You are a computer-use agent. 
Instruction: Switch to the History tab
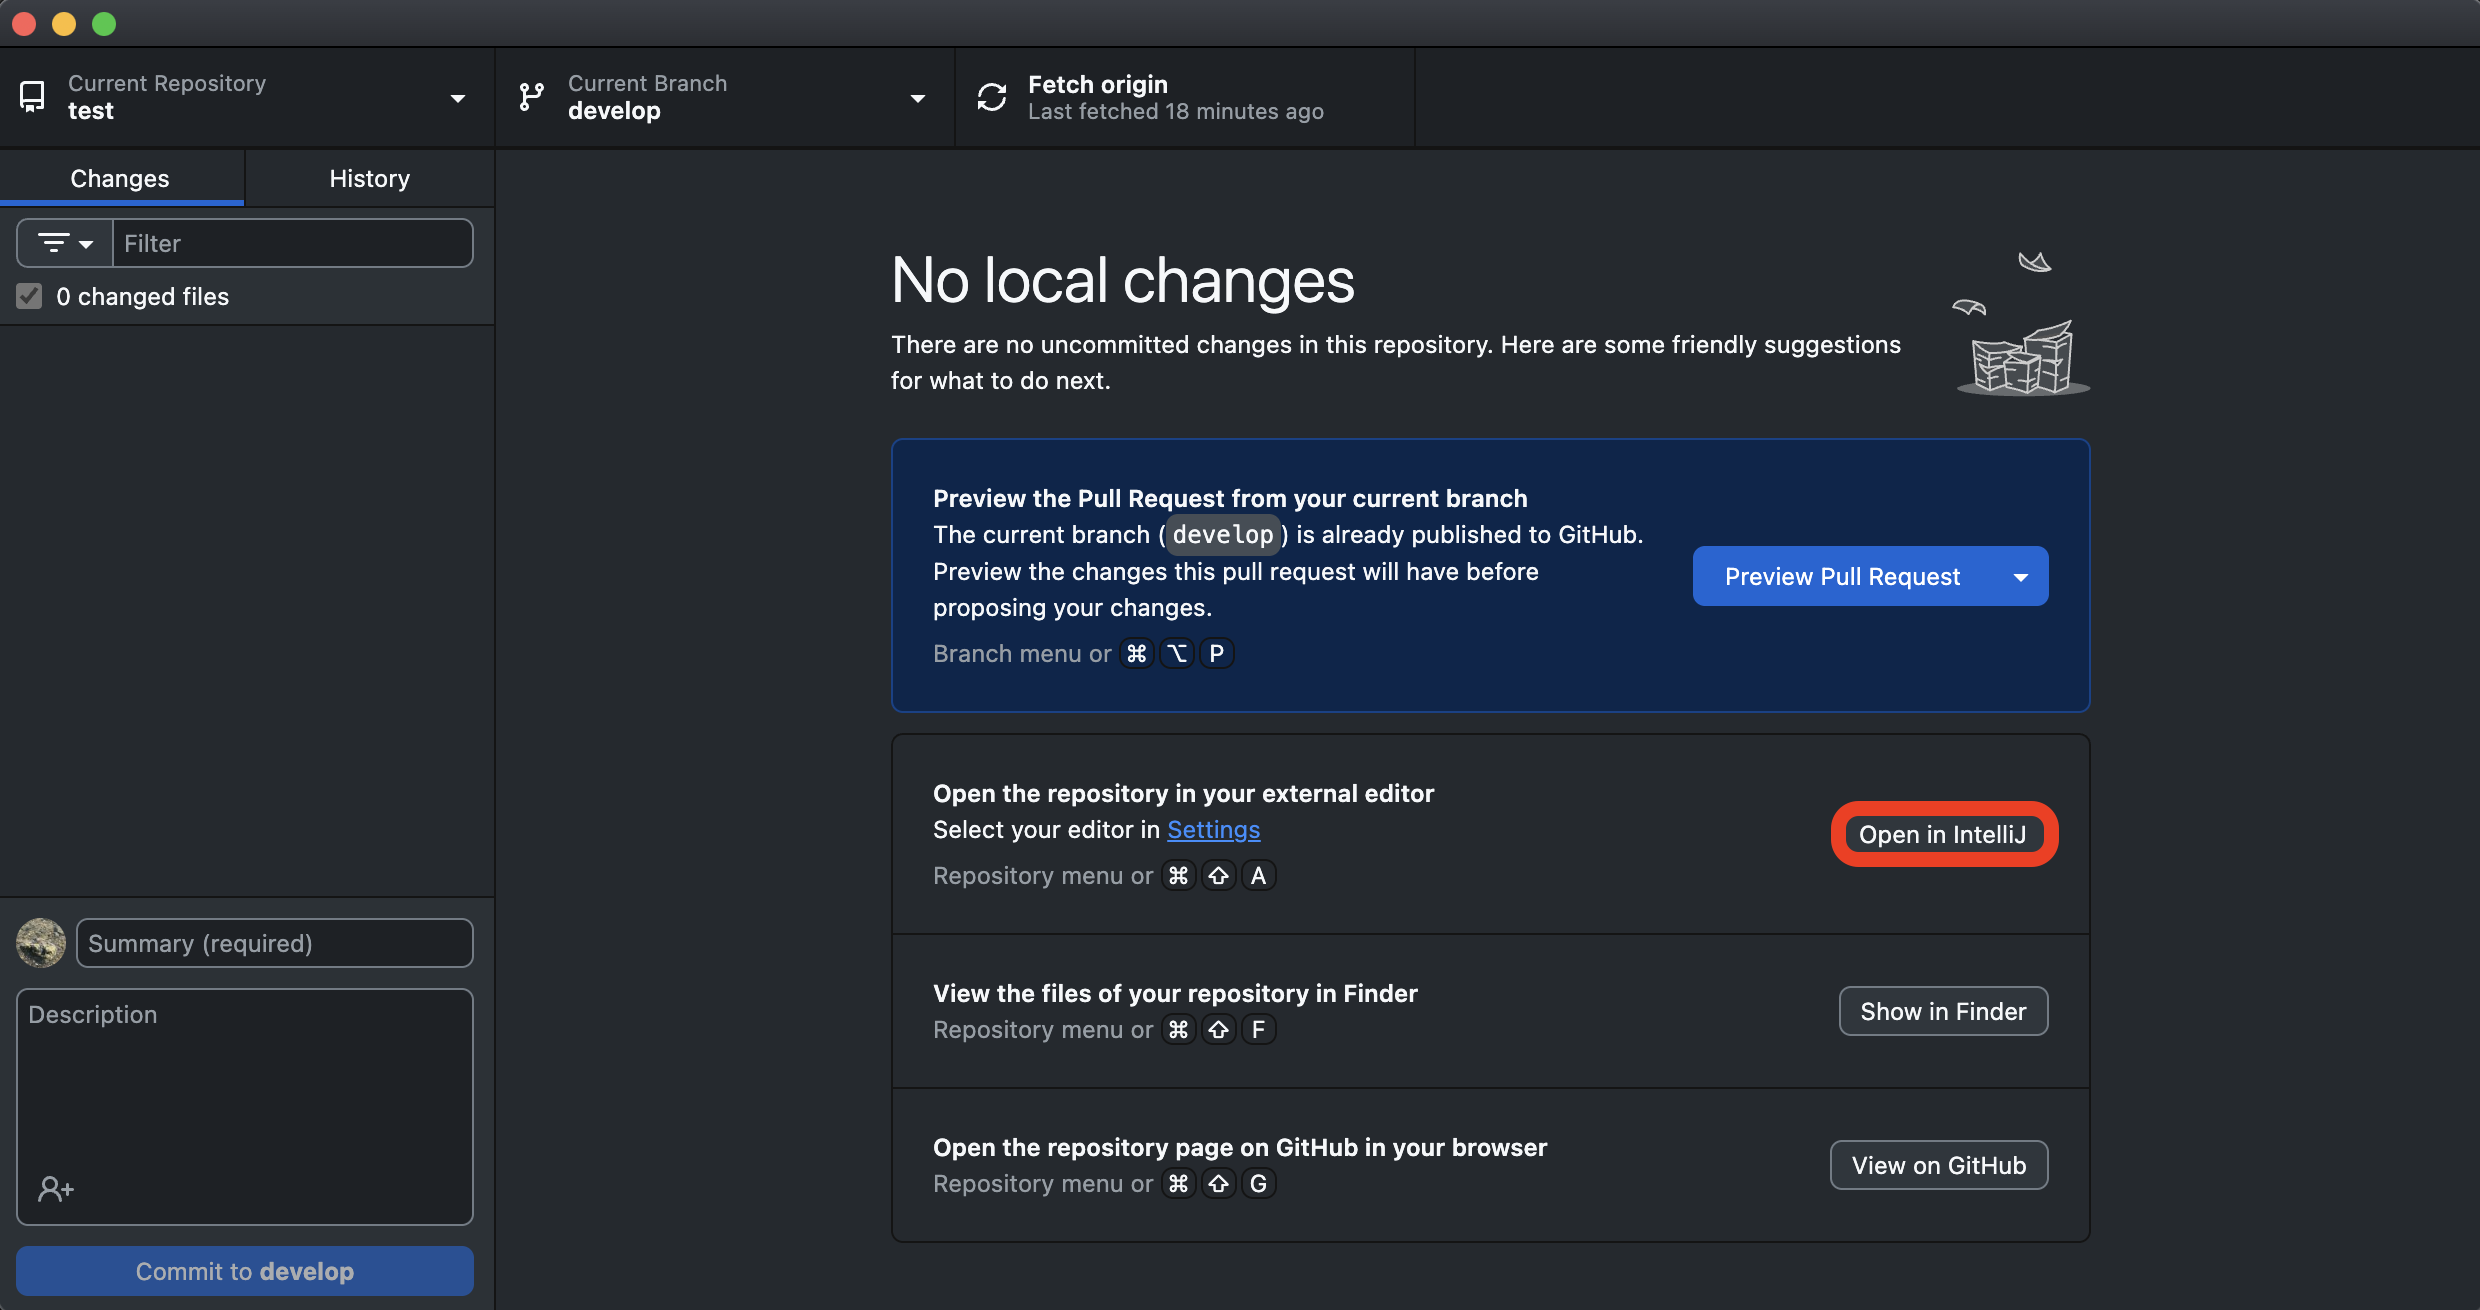369,178
